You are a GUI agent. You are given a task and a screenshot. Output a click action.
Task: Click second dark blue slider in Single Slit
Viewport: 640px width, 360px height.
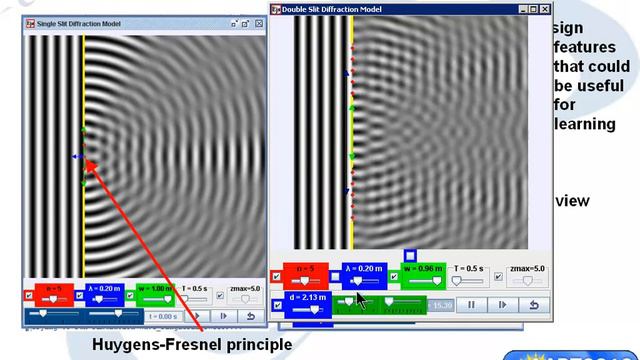click(x=114, y=313)
